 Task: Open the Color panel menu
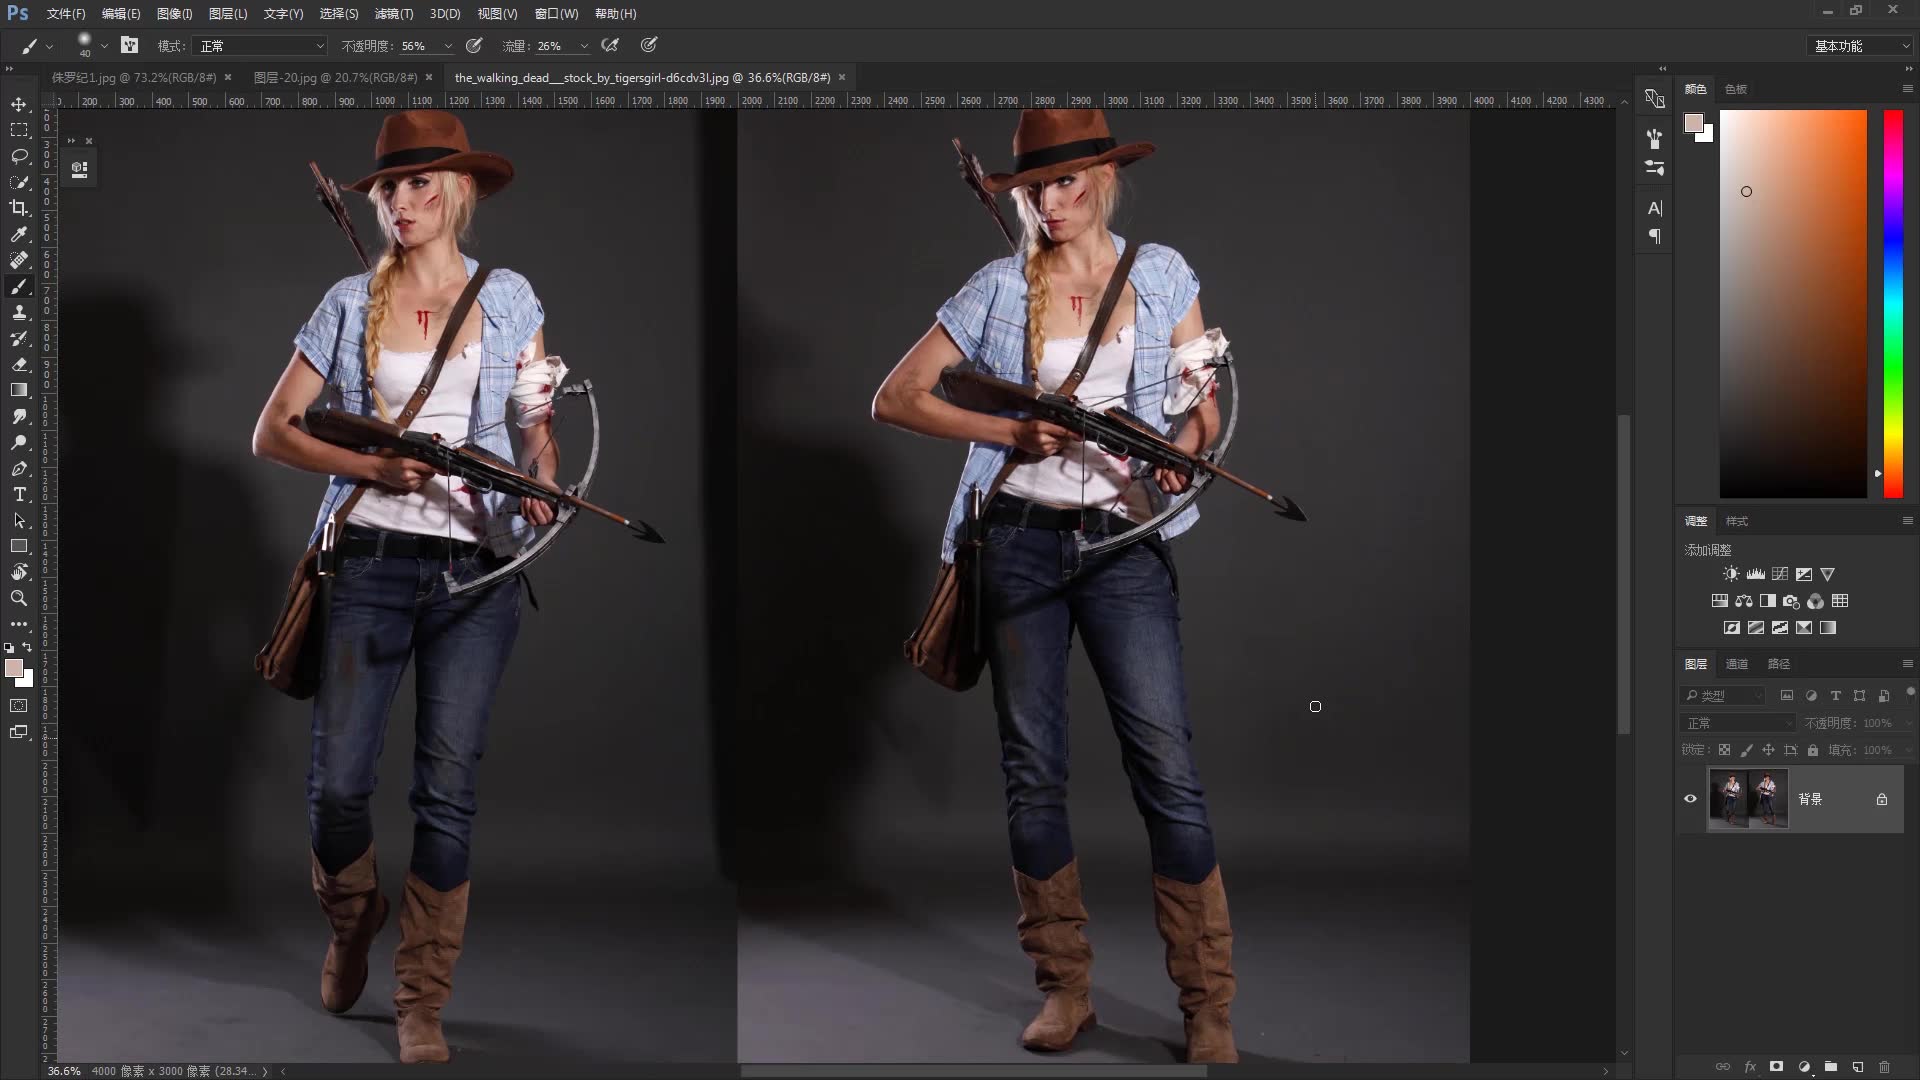point(1907,89)
